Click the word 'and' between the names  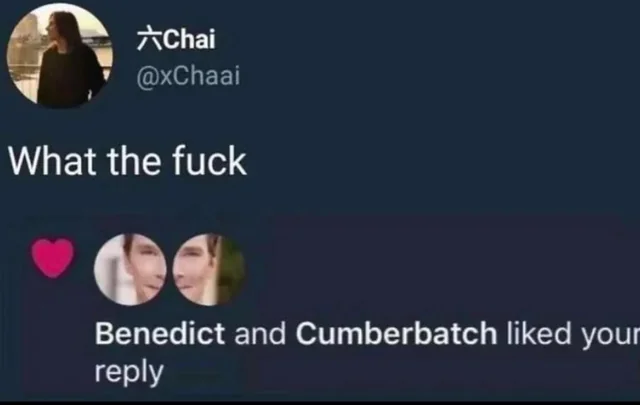[260, 334]
